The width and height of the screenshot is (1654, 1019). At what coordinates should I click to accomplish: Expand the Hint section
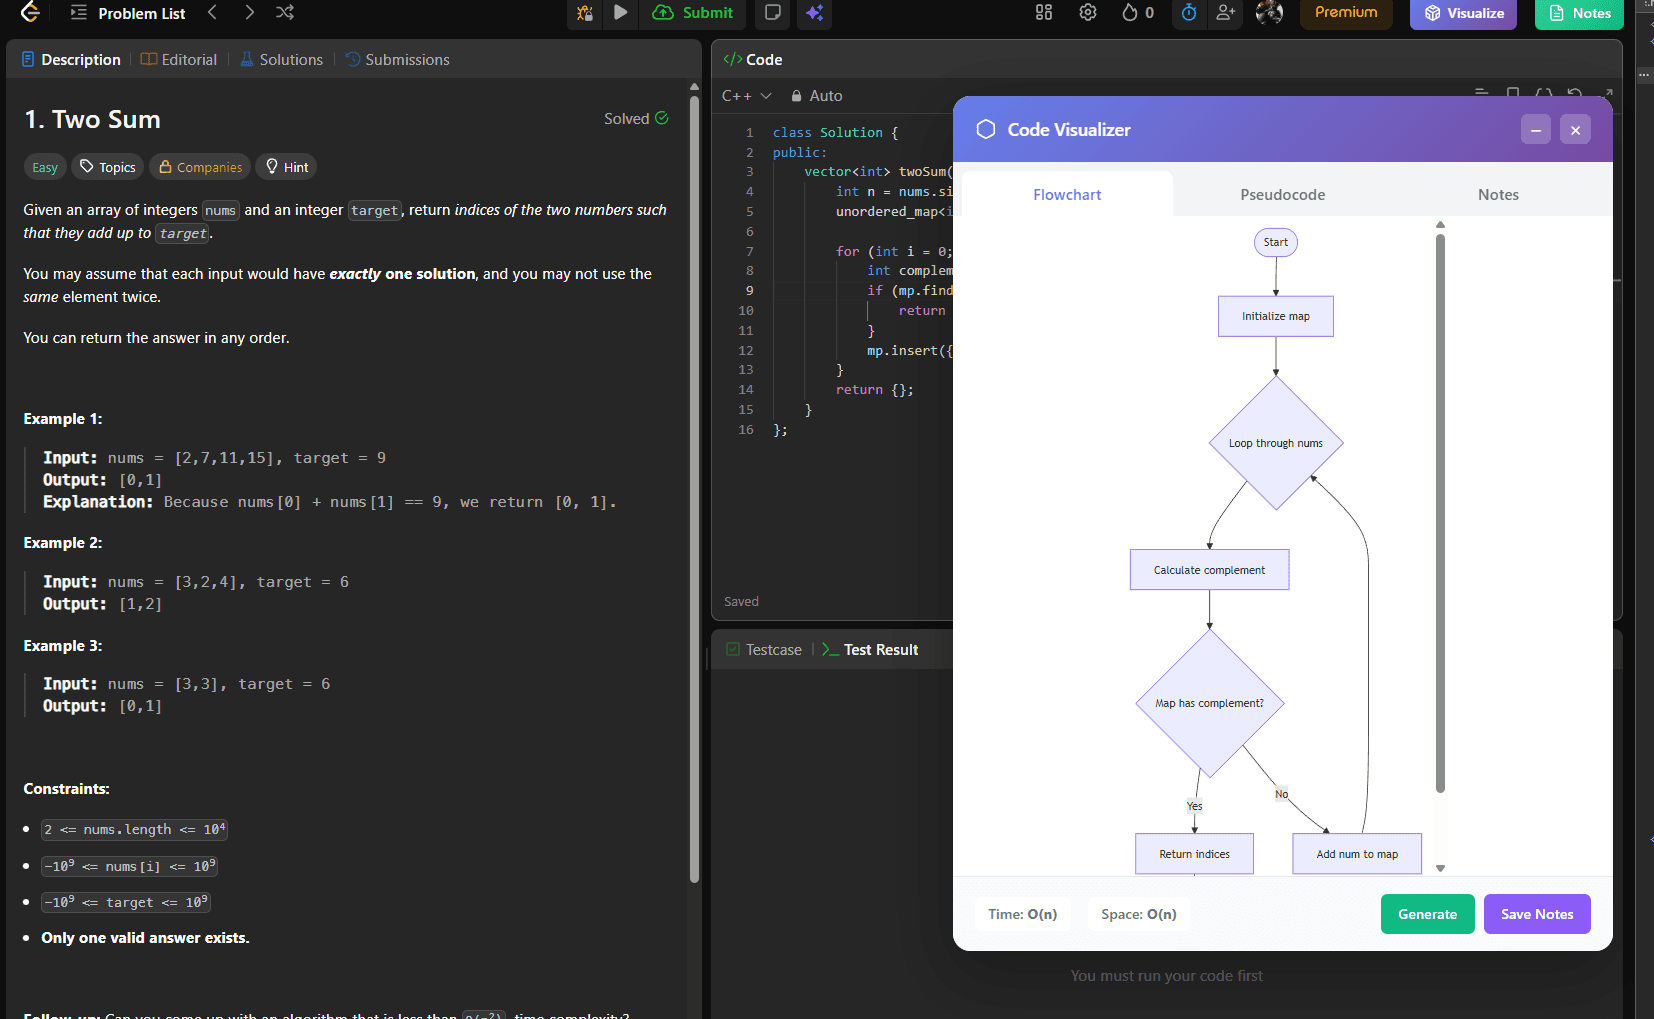pyautogui.click(x=286, y=167)
